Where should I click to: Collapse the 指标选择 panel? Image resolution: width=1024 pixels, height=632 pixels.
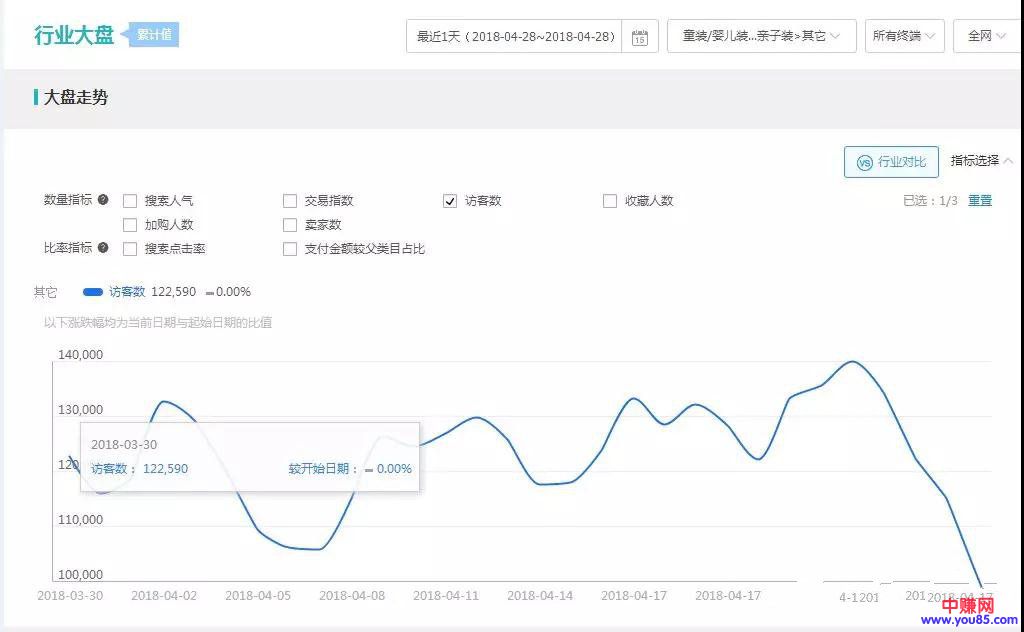(981, 161)
